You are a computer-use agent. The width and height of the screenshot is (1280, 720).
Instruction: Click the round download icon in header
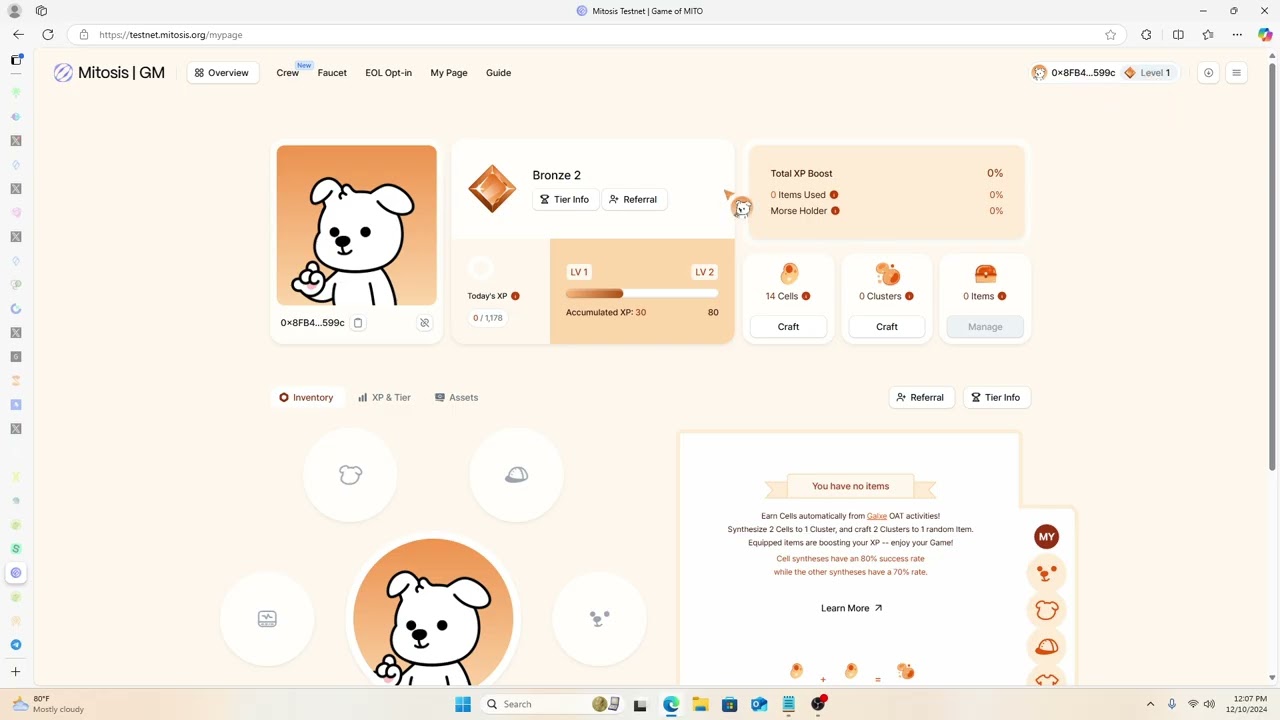click(x=1208, y=73)
